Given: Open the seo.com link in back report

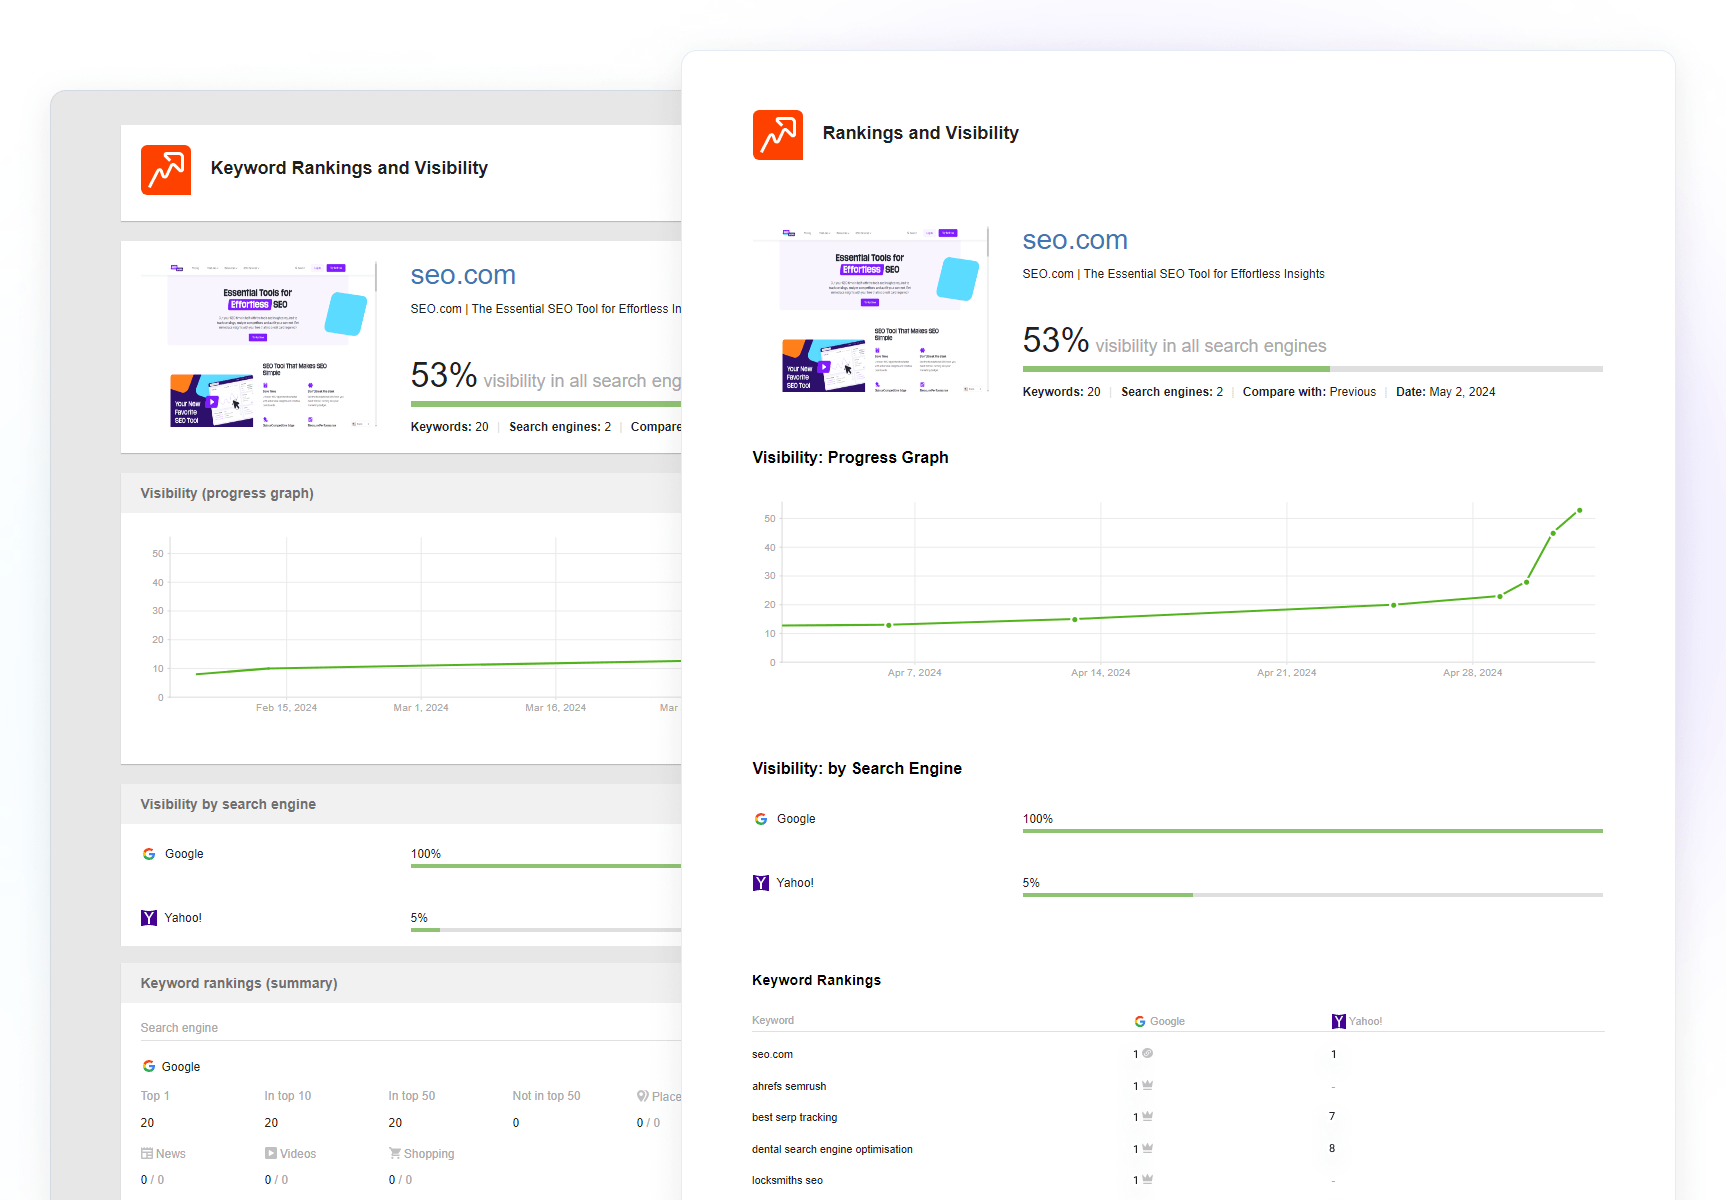Looking at the screenshot, I should point(463,275).
